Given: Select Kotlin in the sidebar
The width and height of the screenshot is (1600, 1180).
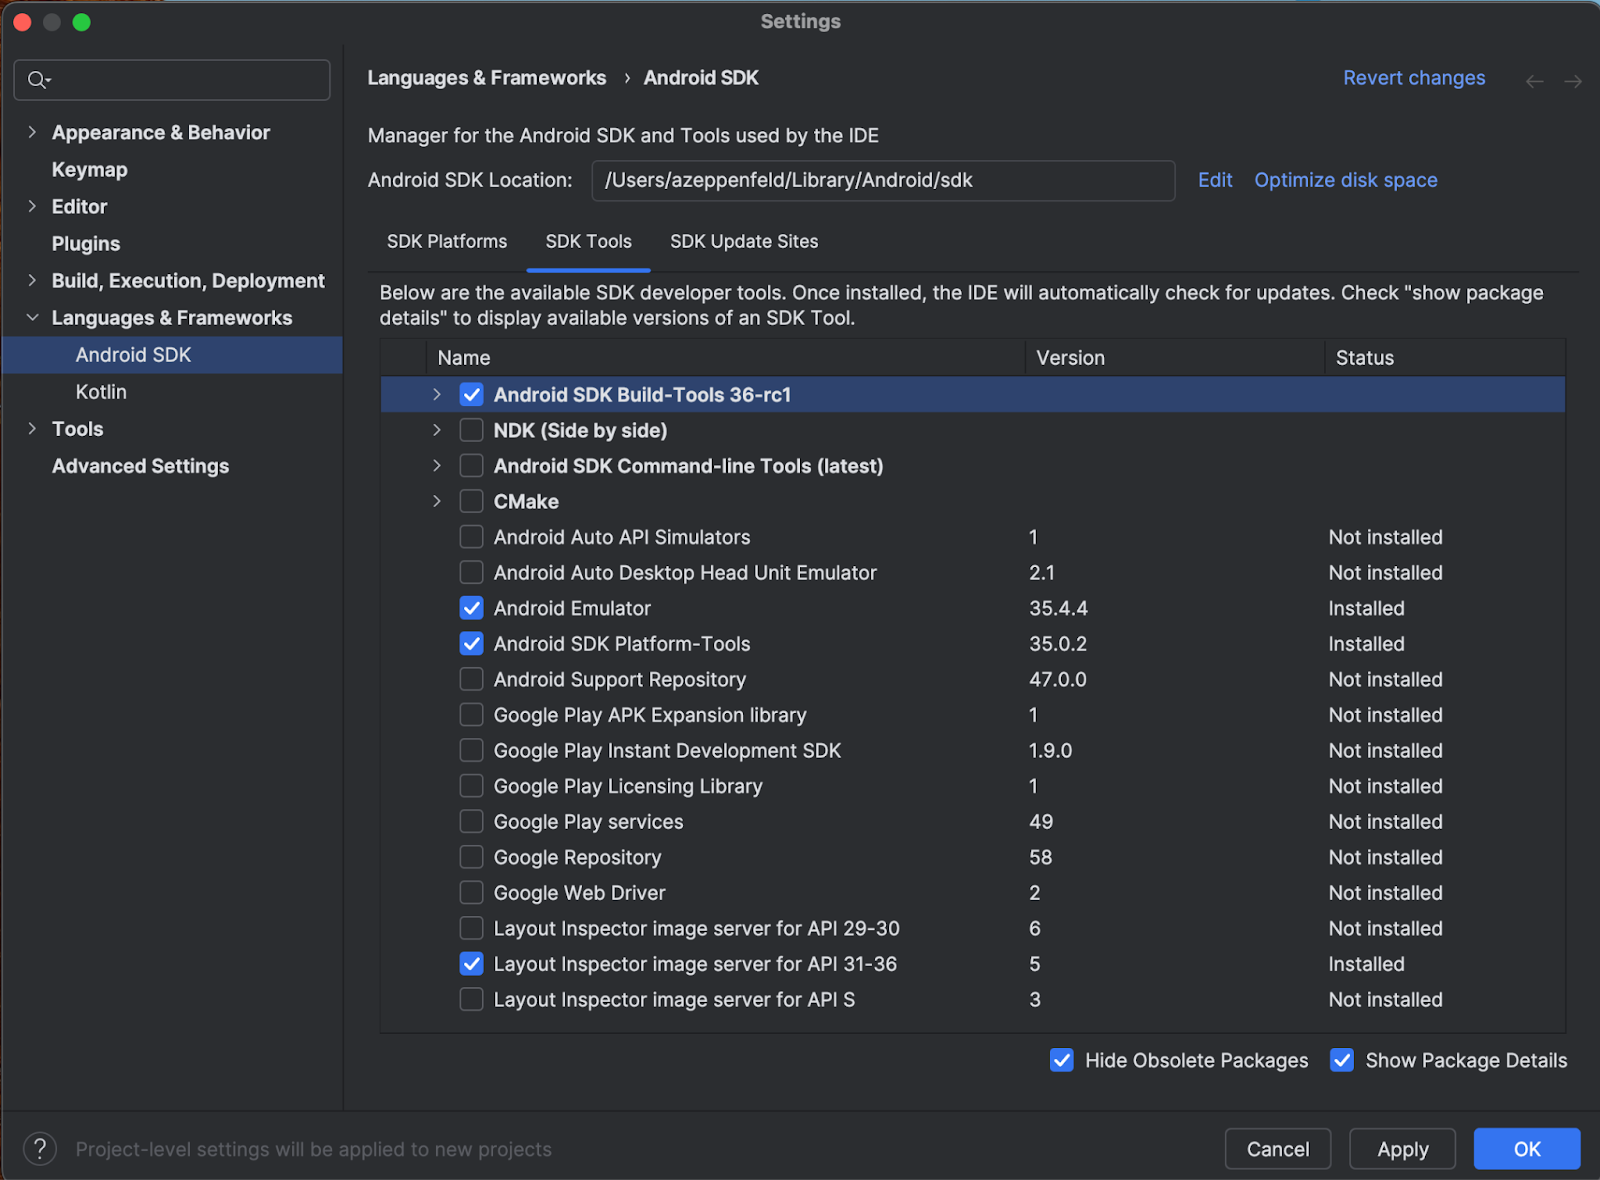Looking at the screenshot, I should click(x=100, y=391).
